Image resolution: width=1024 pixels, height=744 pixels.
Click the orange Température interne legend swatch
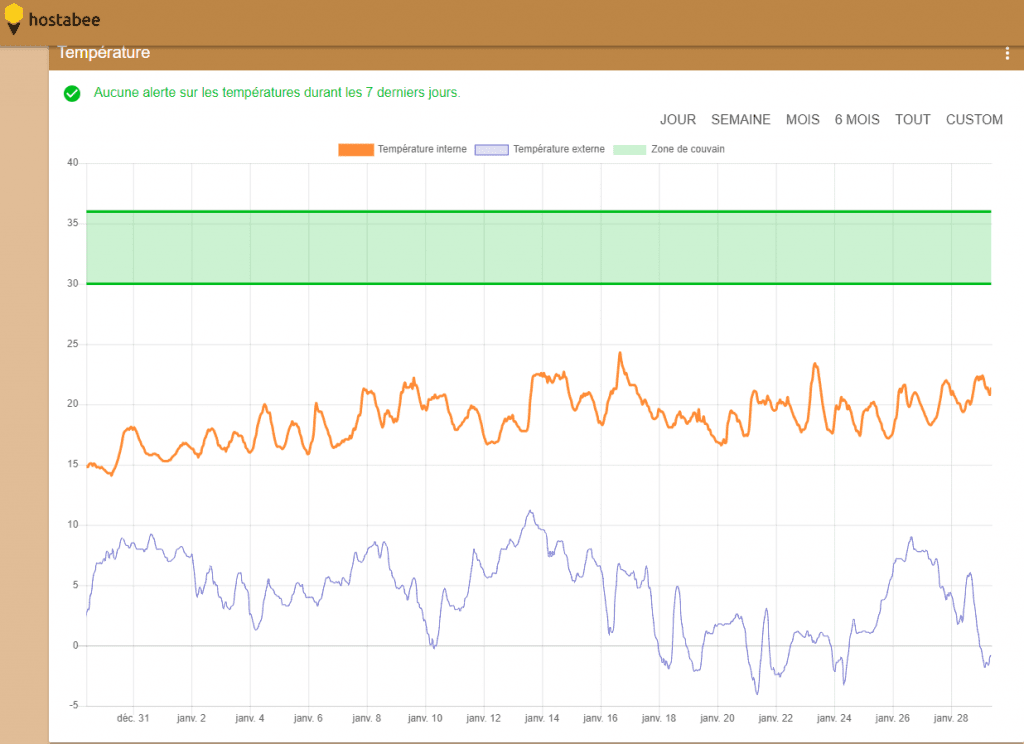[356, 150]
